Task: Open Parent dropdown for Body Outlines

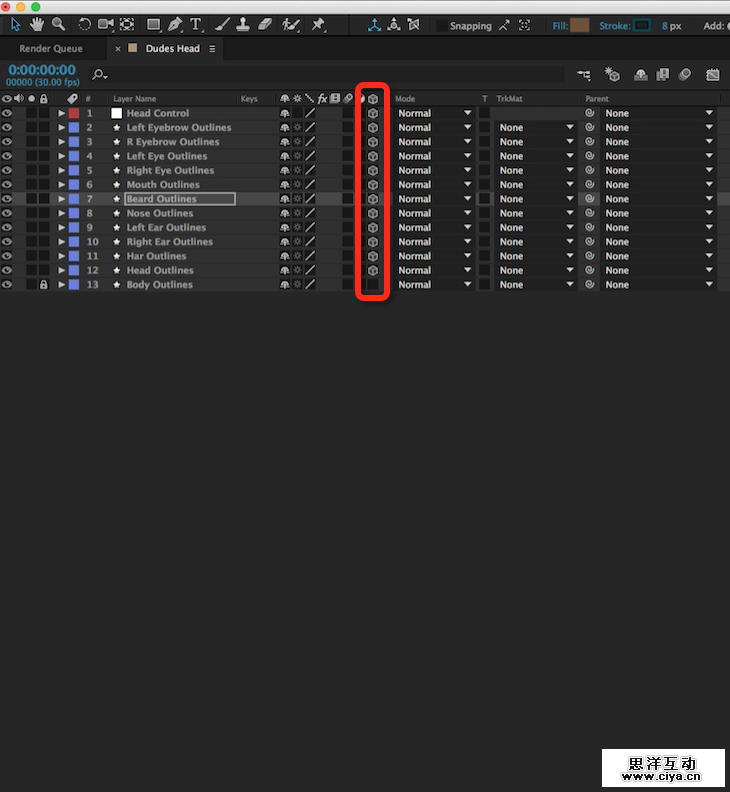Action: 659,285
